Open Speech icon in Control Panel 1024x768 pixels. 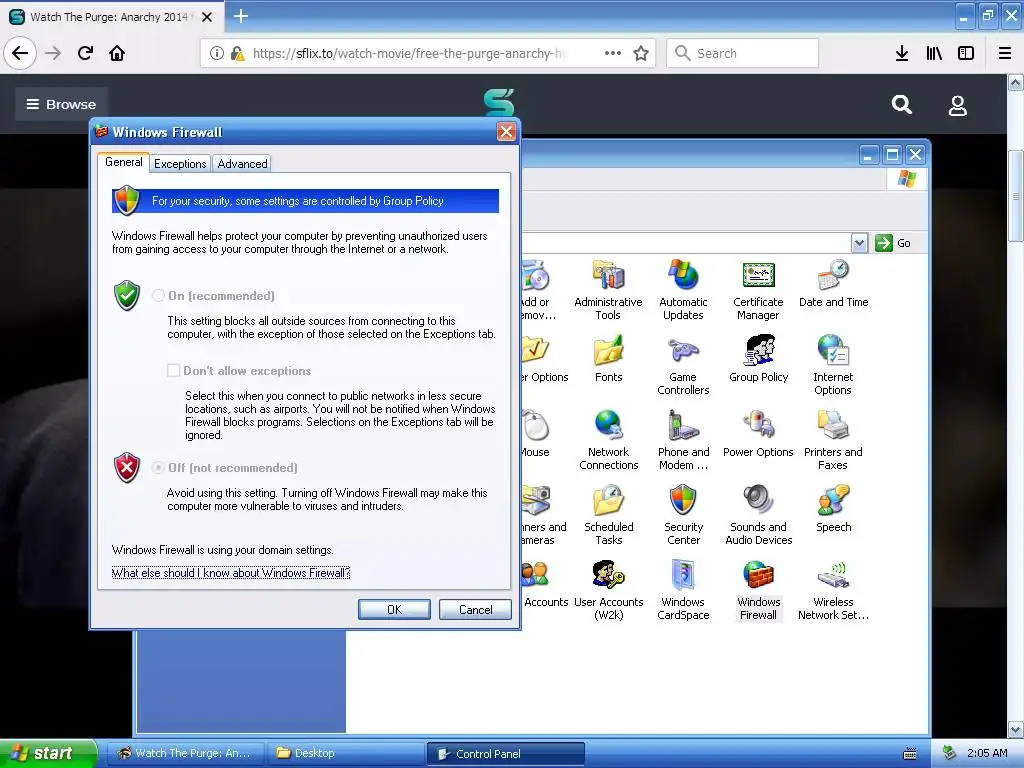[x=833, y=509]
